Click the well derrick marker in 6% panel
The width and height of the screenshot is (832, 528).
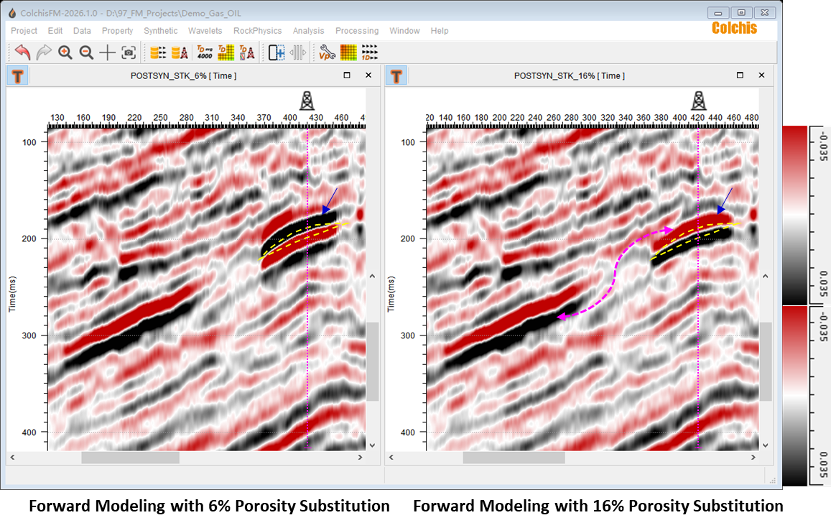(x=307, y=100)
